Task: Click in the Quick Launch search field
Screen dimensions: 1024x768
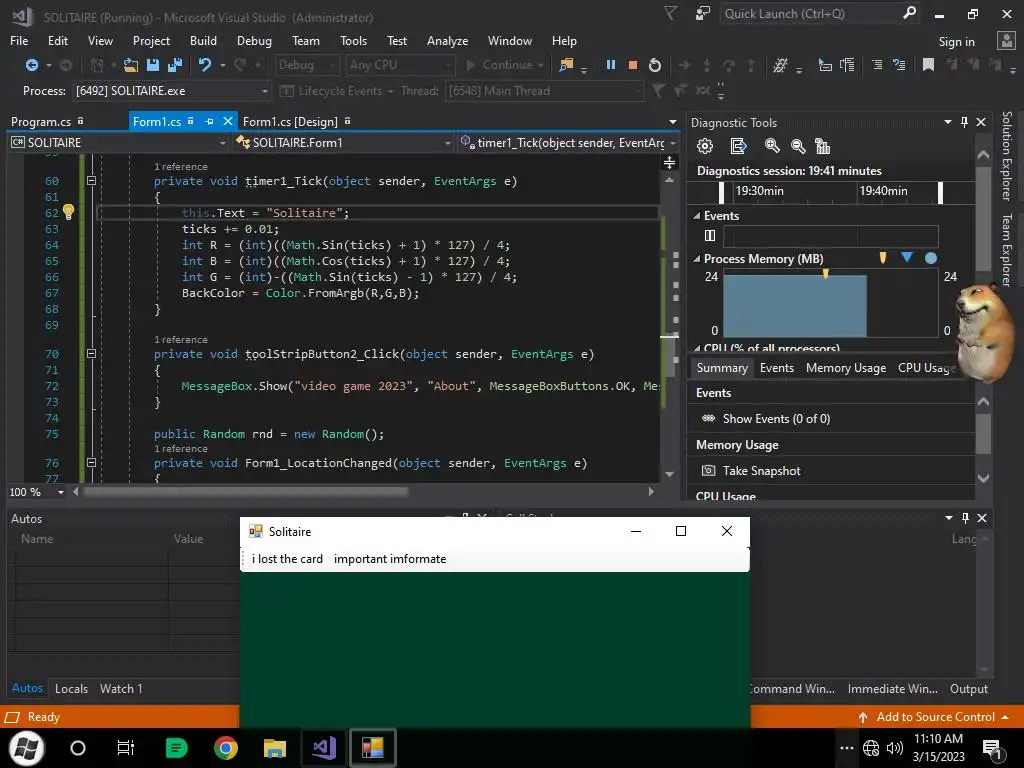Action: 810,13
